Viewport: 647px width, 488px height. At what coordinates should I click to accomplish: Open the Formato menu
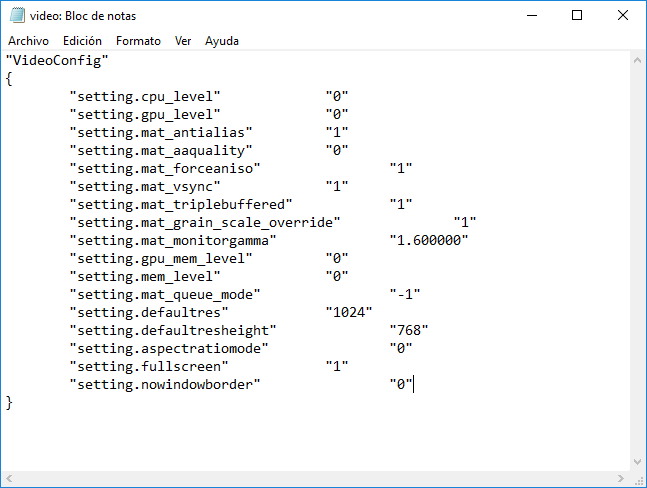[138, 41]
